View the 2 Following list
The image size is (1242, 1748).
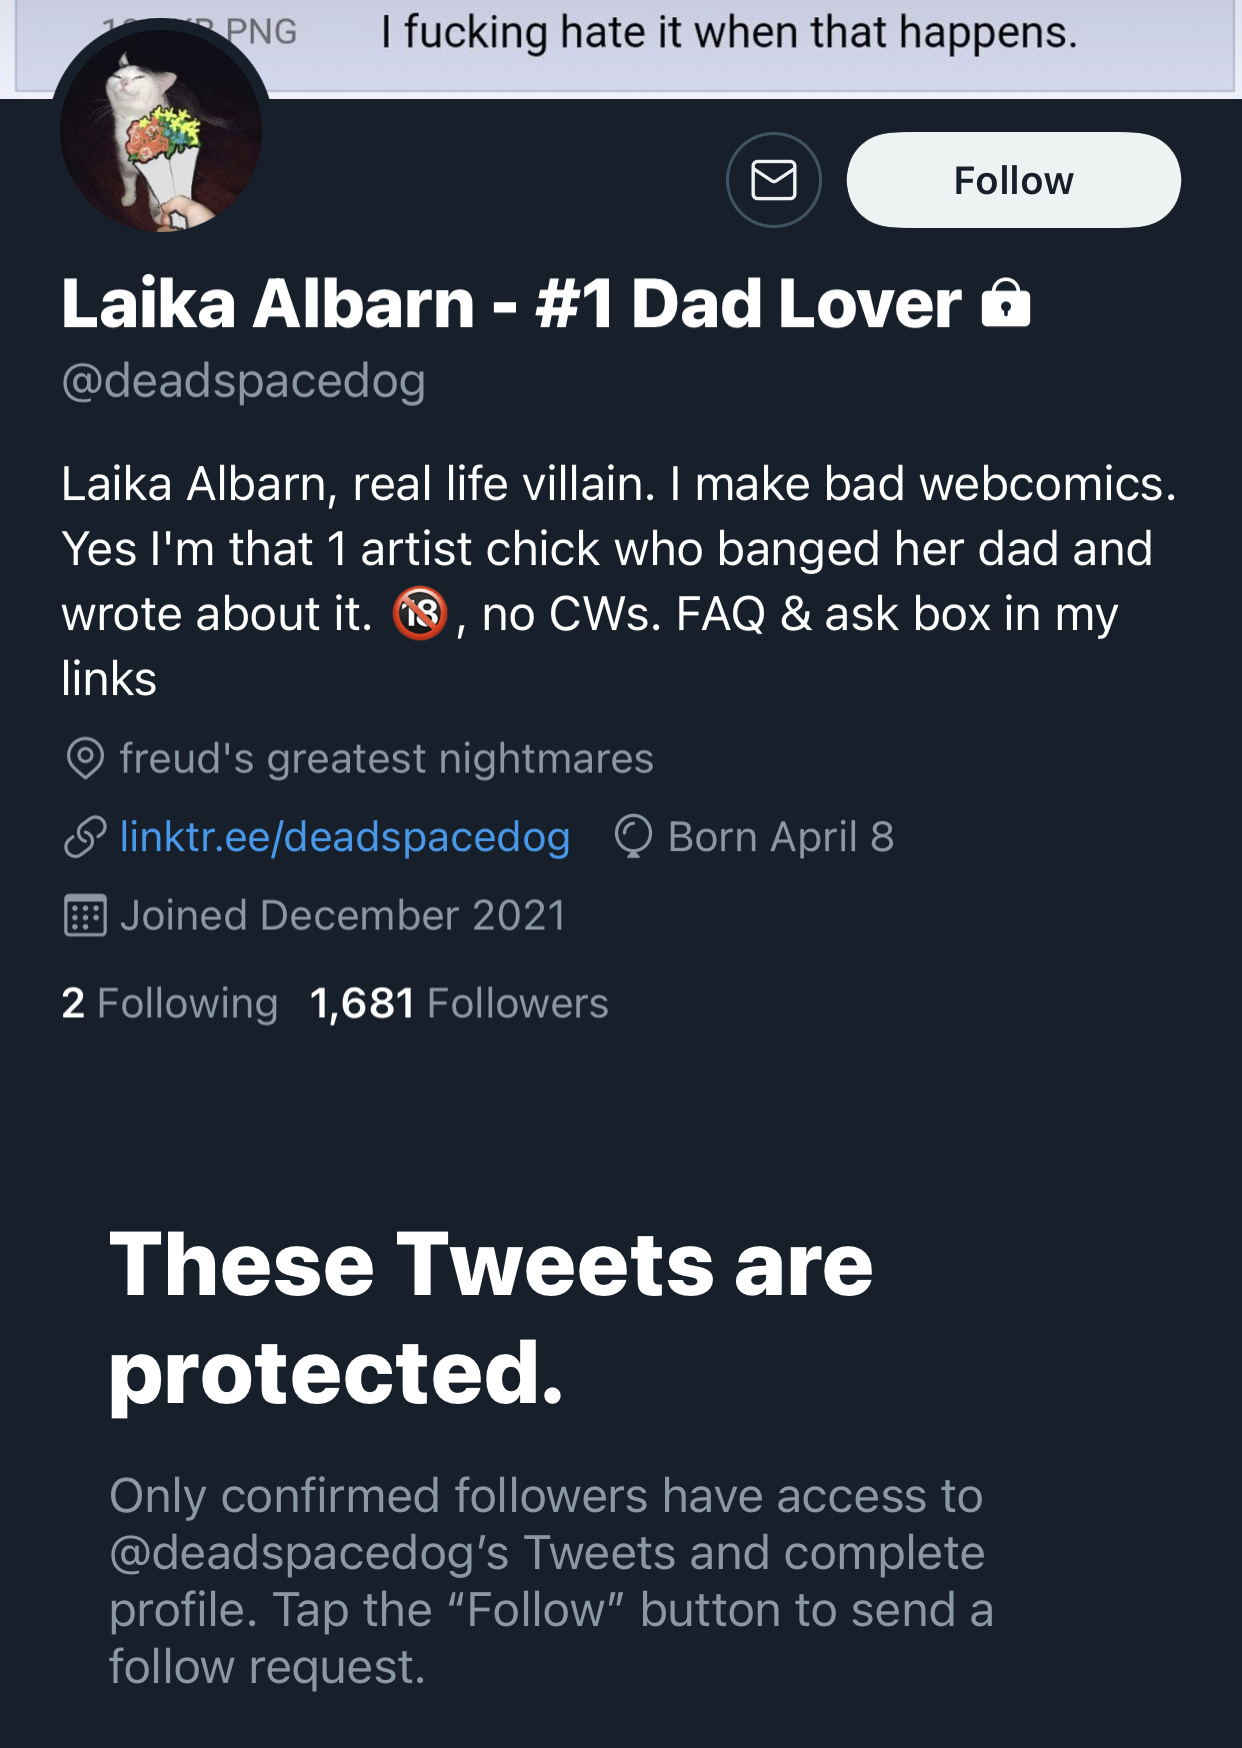click(170, 1003)
